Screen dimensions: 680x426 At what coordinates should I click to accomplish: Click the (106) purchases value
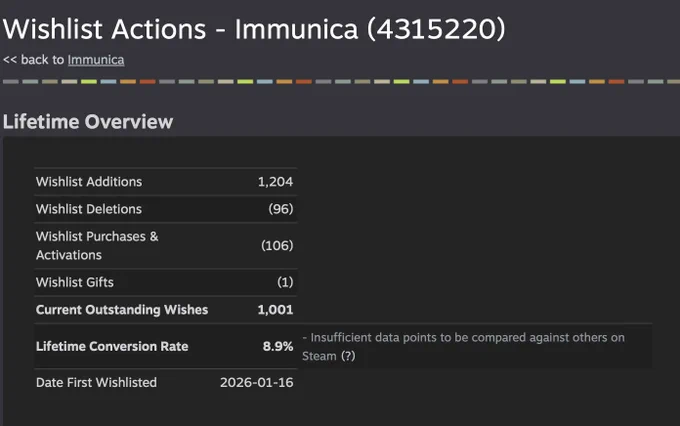pos(277,246)
